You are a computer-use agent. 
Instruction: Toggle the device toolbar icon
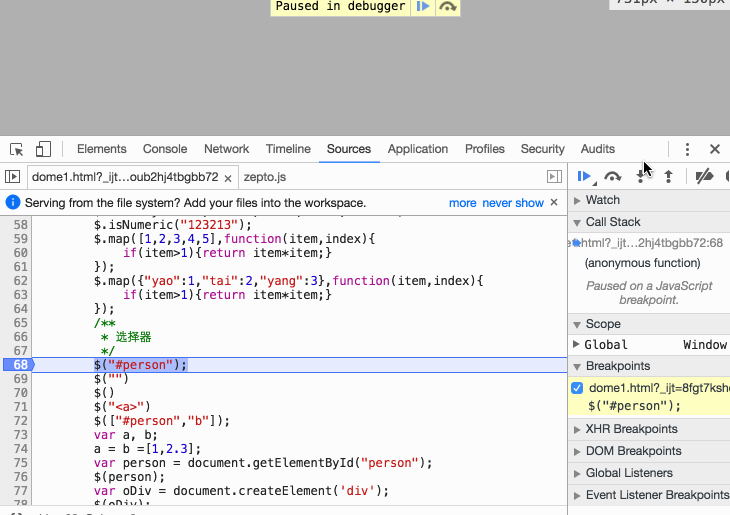(43, 149)
